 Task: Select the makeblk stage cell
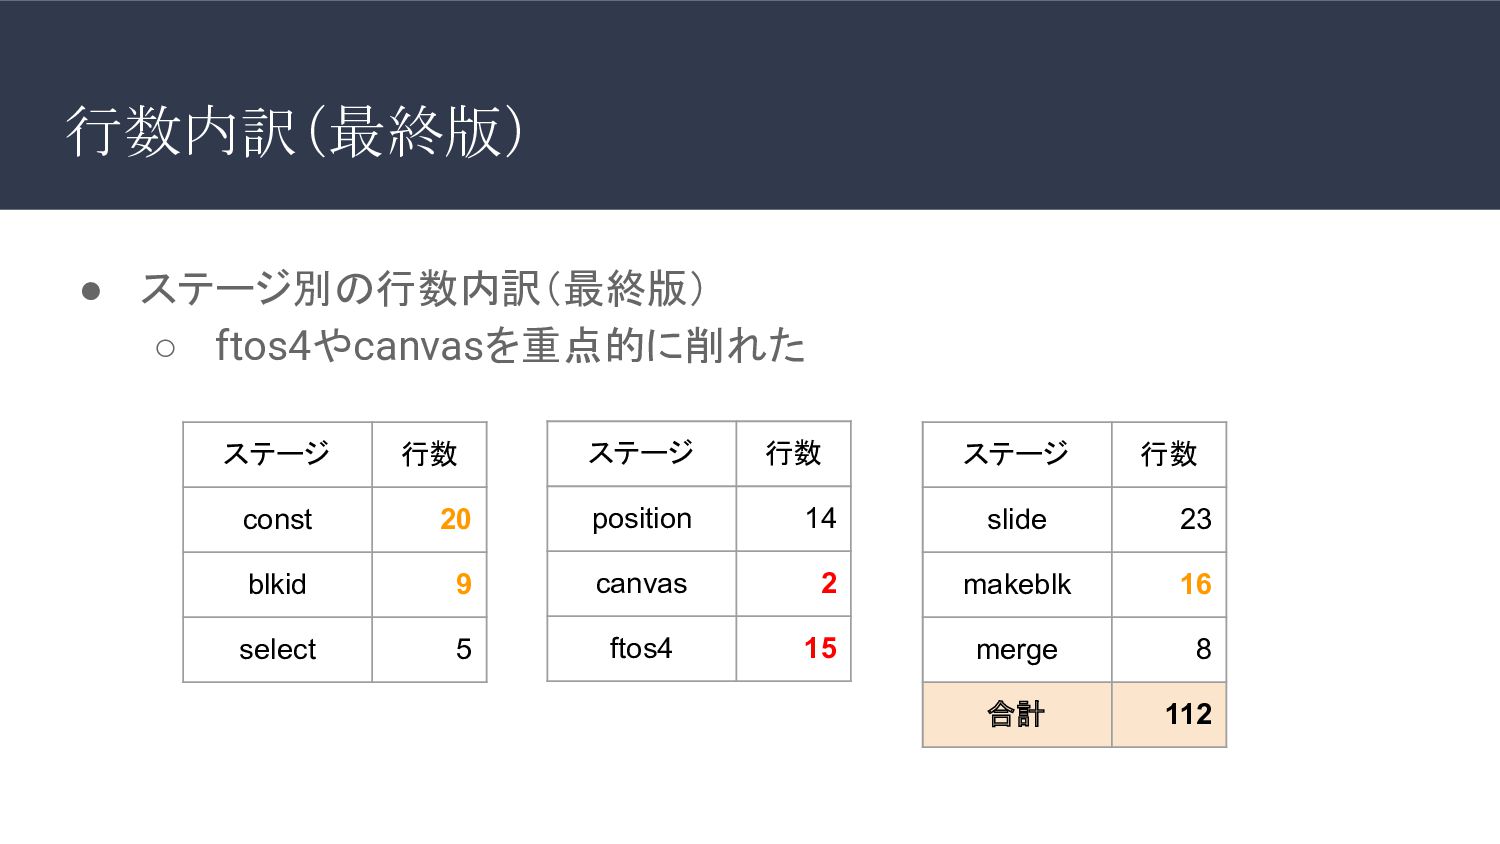click(1017, 585)
